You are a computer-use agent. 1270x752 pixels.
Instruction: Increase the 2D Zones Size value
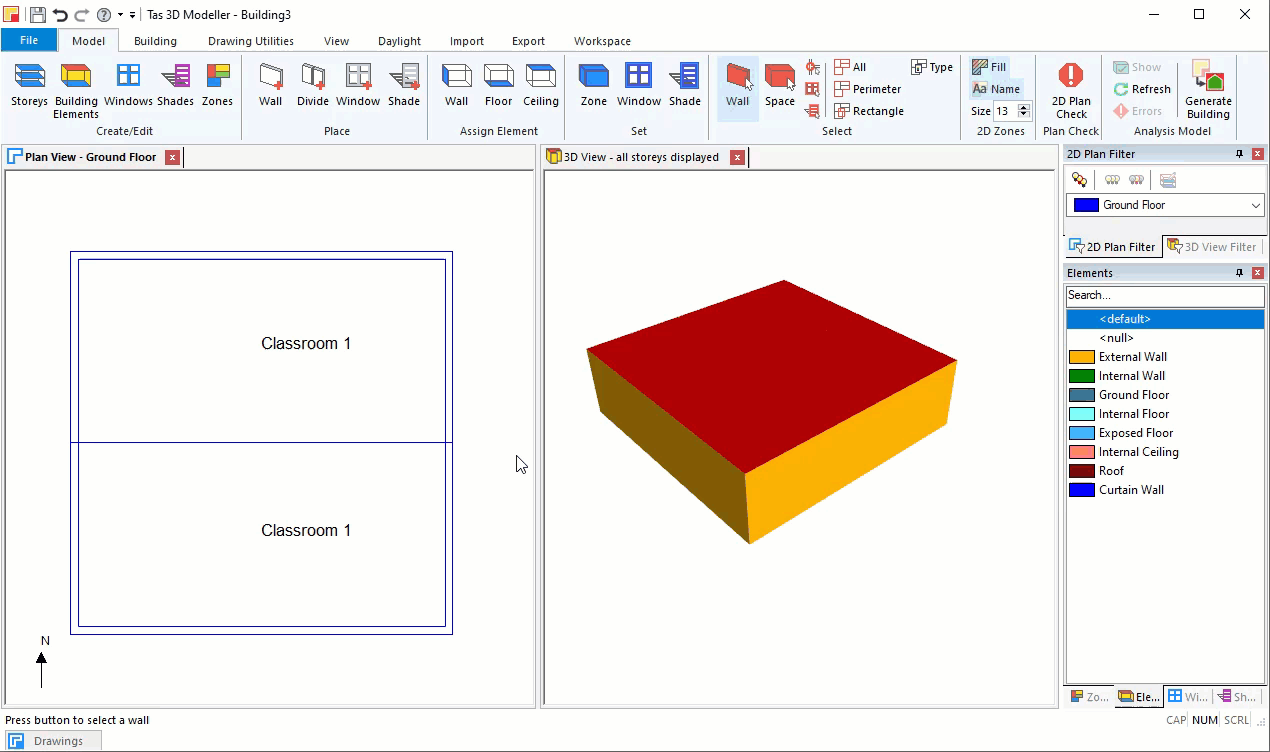click(1024, 108)
